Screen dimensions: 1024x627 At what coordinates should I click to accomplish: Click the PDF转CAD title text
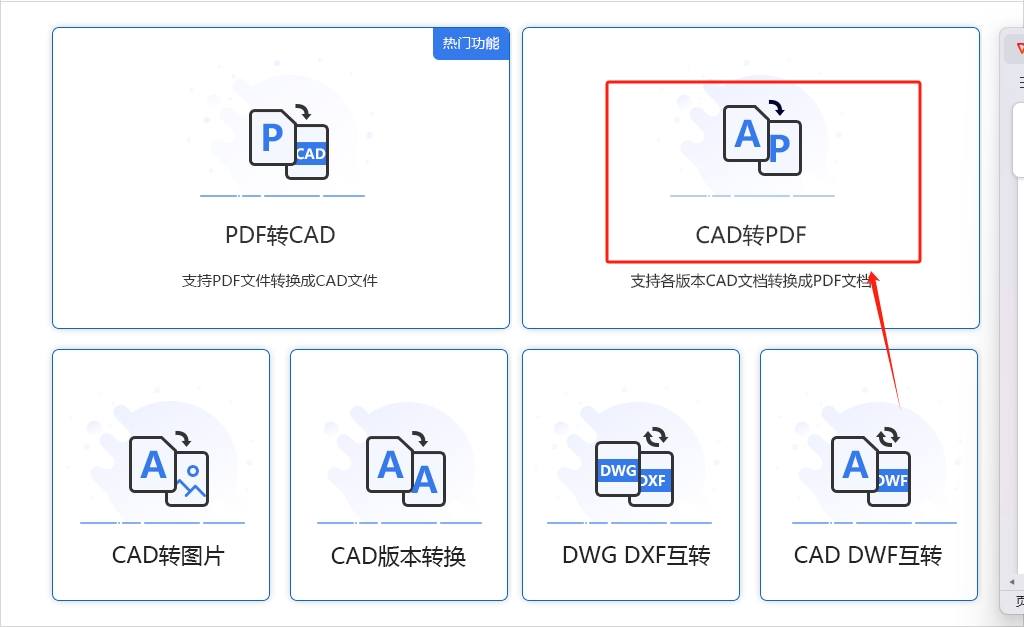(280, 235)
